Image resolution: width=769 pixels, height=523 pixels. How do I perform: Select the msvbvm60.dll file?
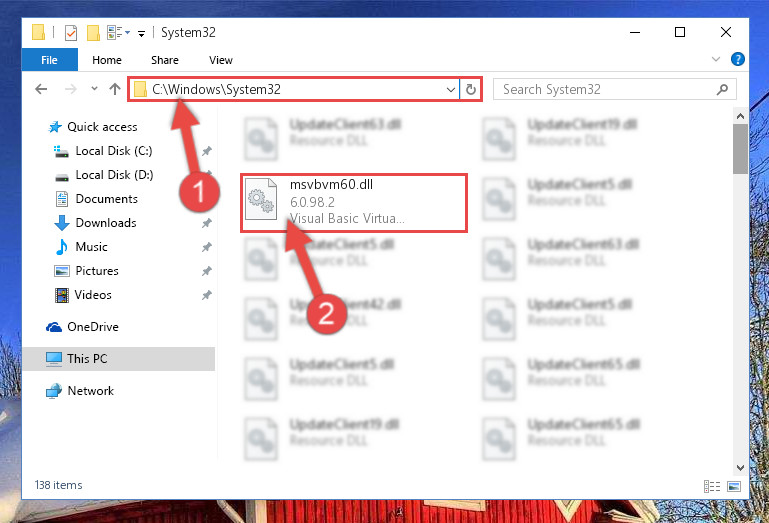pos(354,203)
